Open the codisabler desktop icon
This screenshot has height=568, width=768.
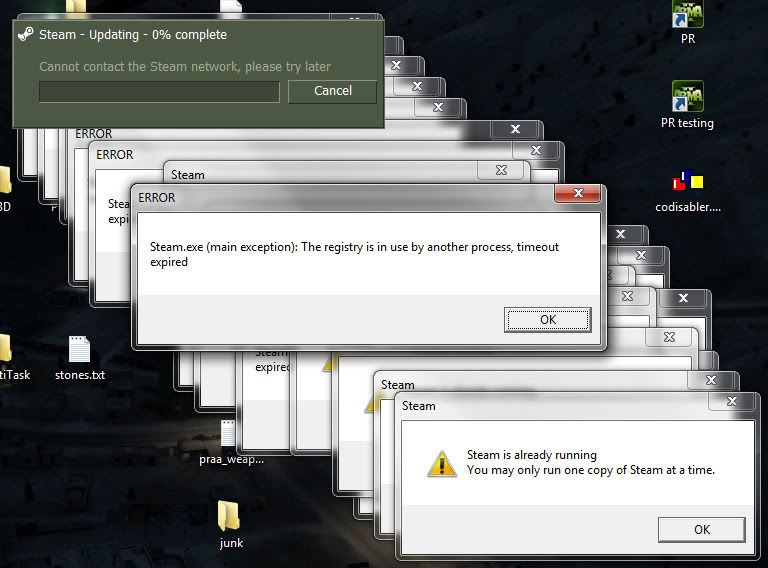pyautogui.click(x=688, y=180)
